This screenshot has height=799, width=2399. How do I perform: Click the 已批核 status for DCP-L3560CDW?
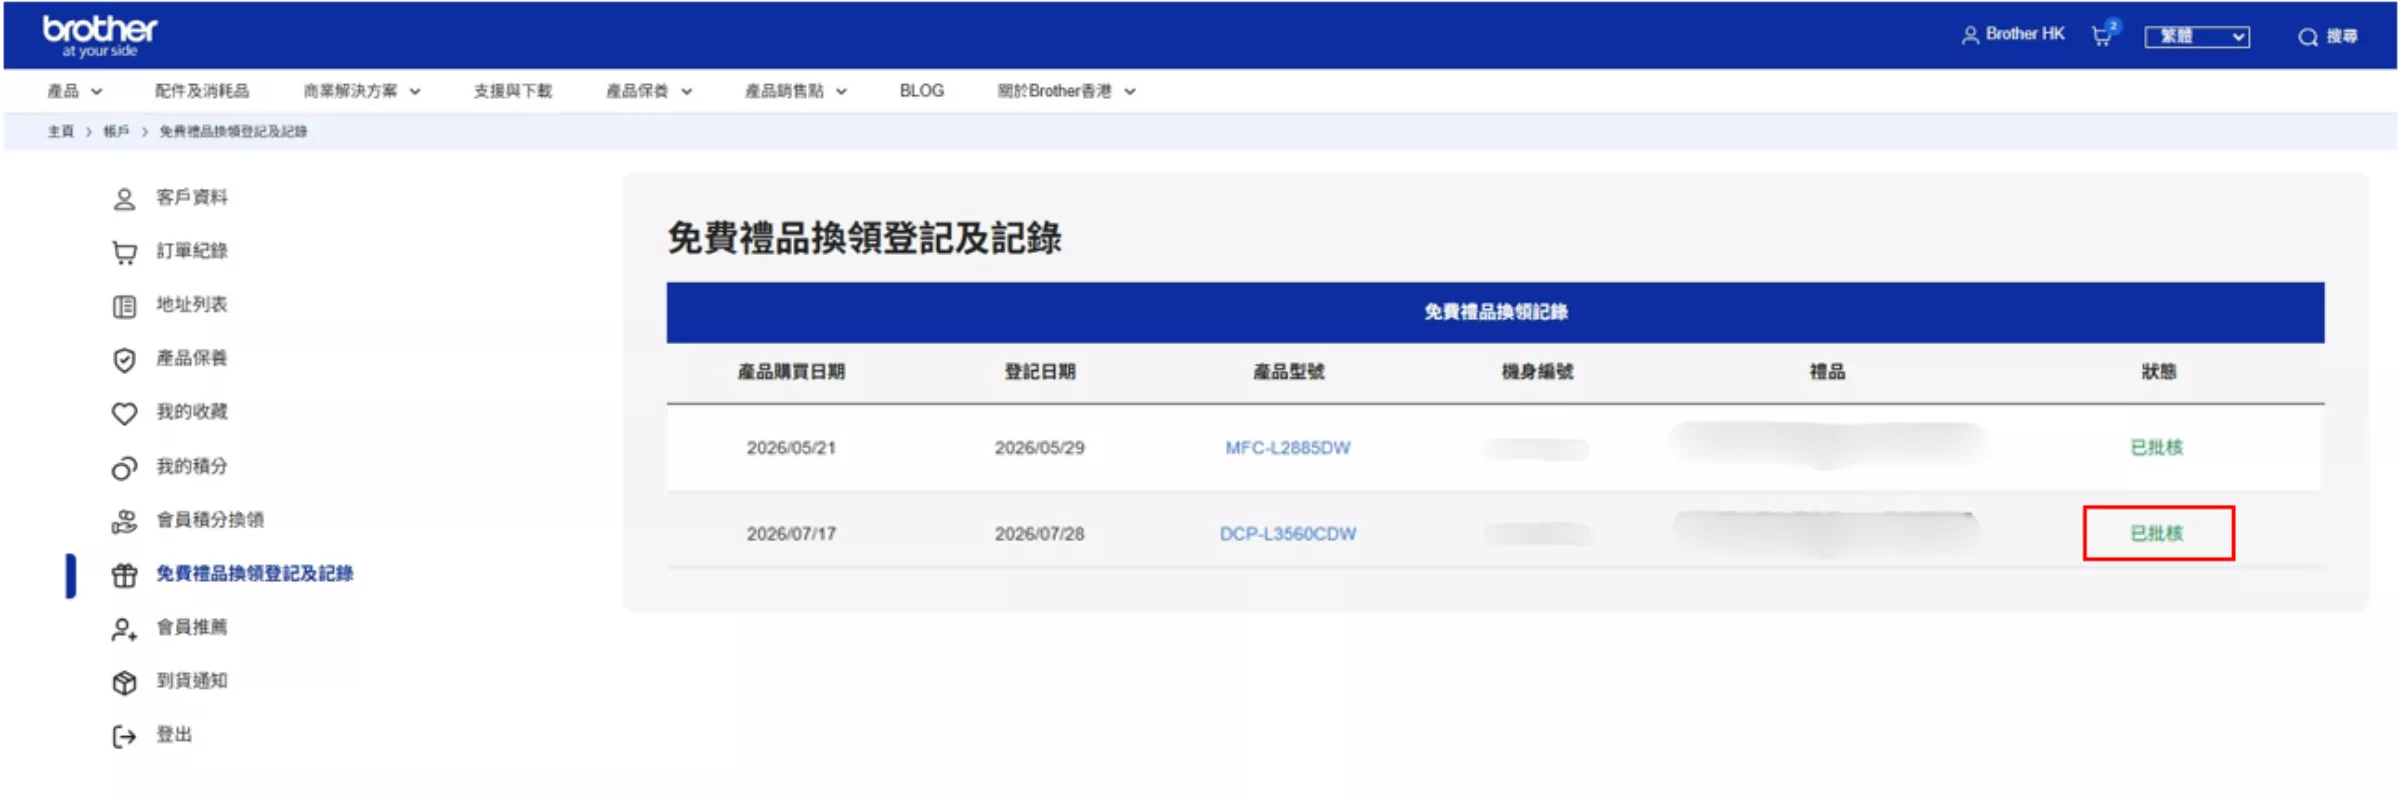(2157, 534)
